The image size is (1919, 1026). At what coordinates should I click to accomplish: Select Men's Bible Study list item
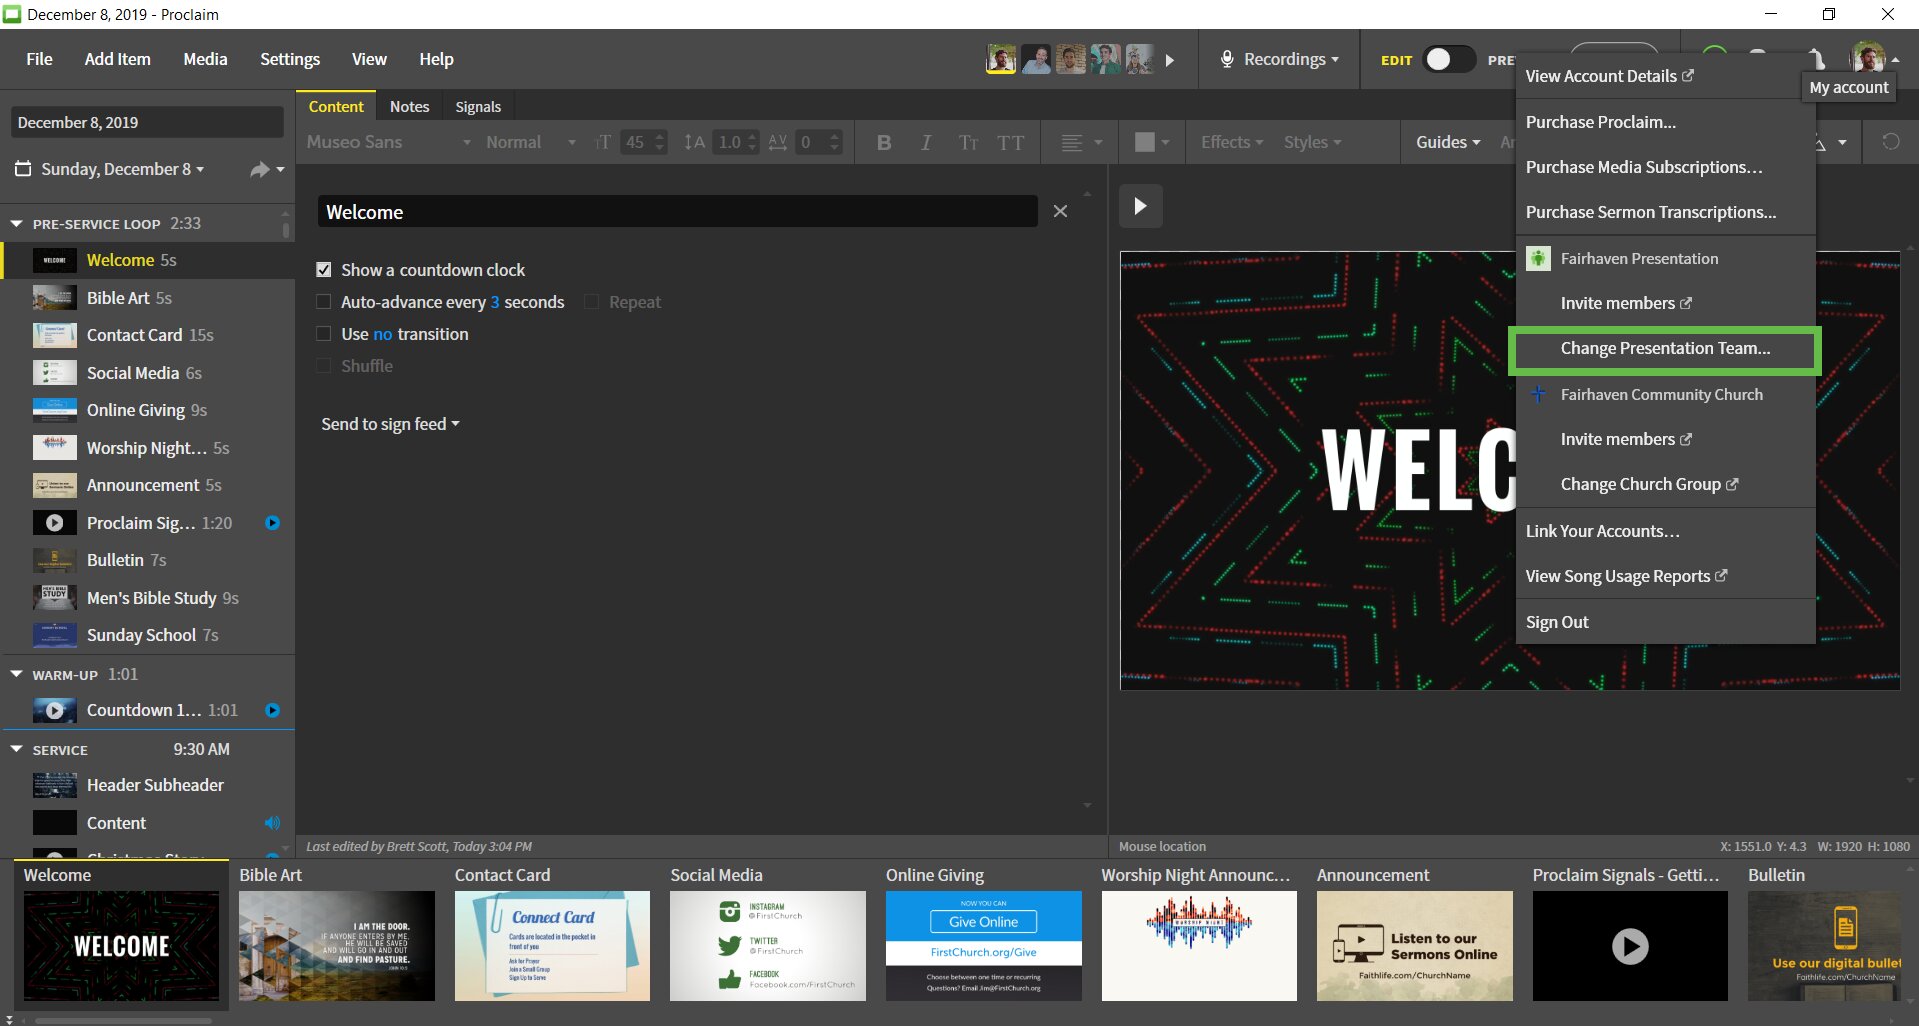click(x=148, y=598)
